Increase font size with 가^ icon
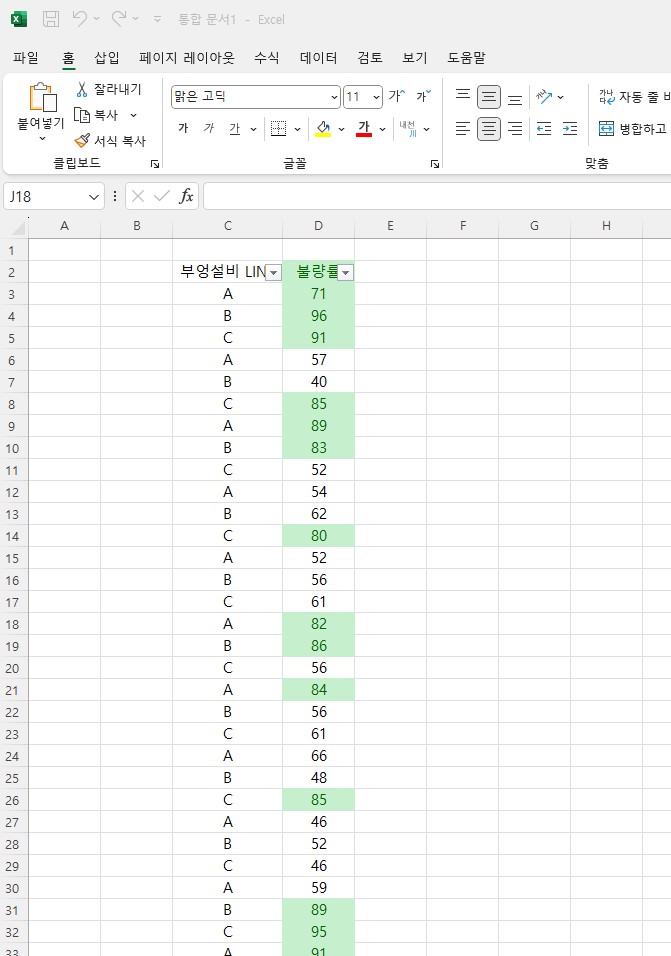The height and width of the screenshot is (956, 671). (x=397, y=96)
